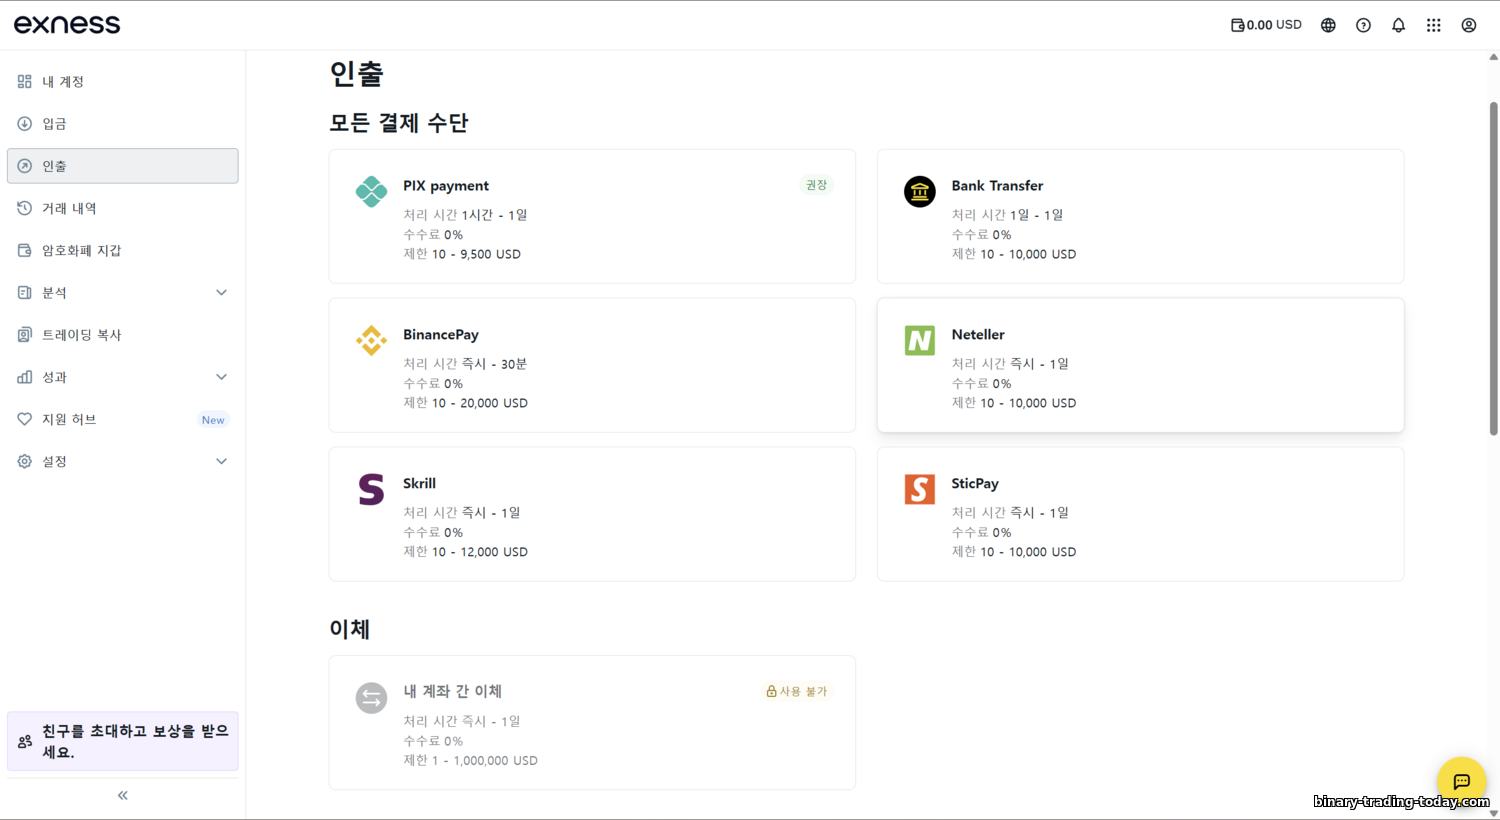Expand the 설정 sidebar section
This screenshot has width=1500, height=820.
coord(221,461)
